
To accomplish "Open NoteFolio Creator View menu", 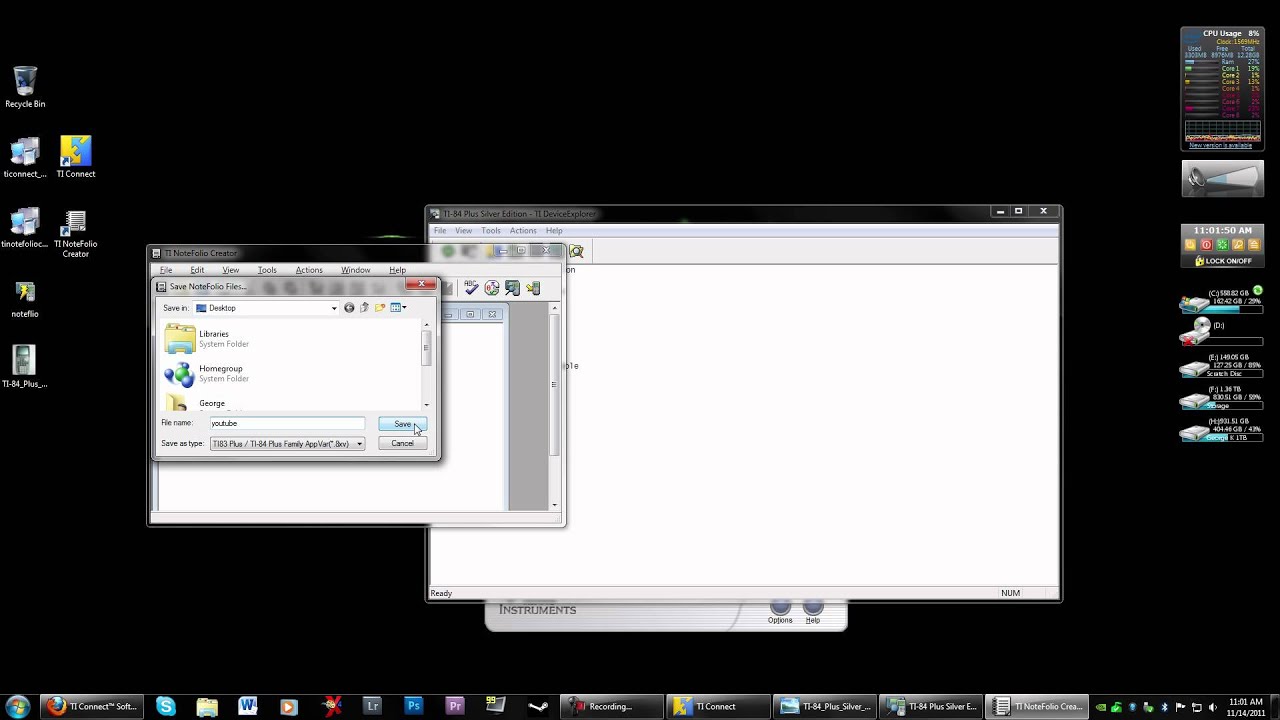I will click(x=230, y=270).
